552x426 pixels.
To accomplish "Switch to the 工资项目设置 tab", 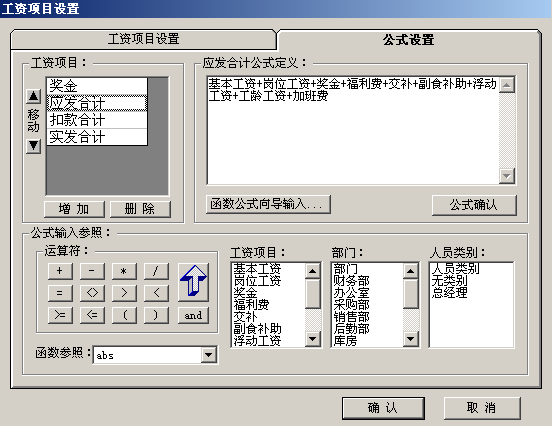I will point(143,39).
